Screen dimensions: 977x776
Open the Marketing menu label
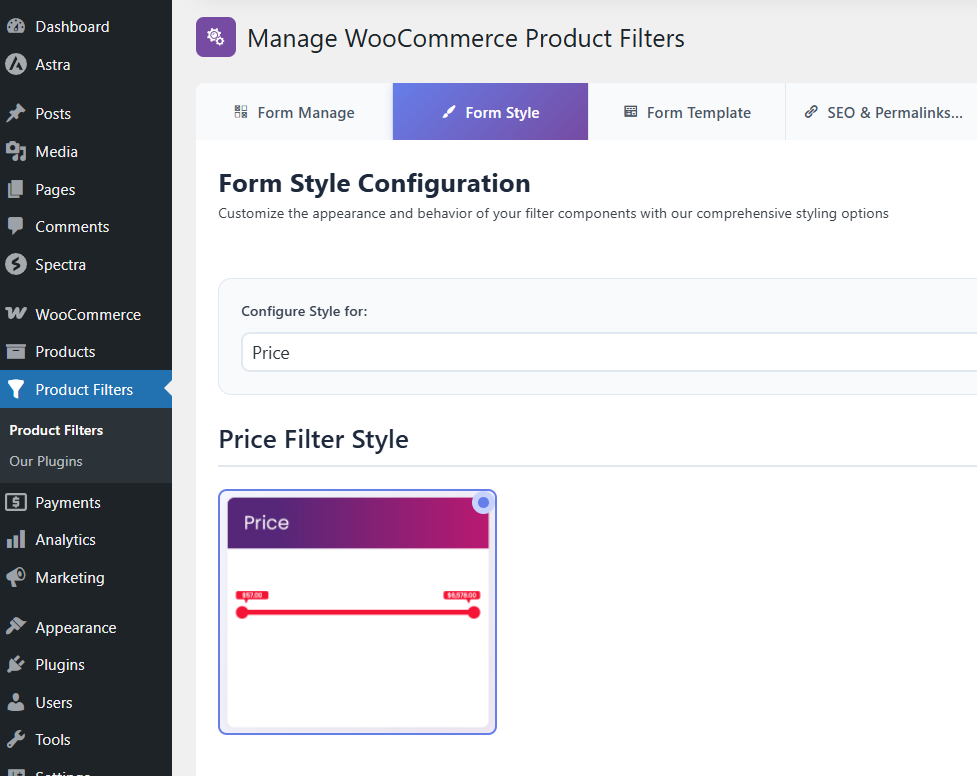coord(70,578)
